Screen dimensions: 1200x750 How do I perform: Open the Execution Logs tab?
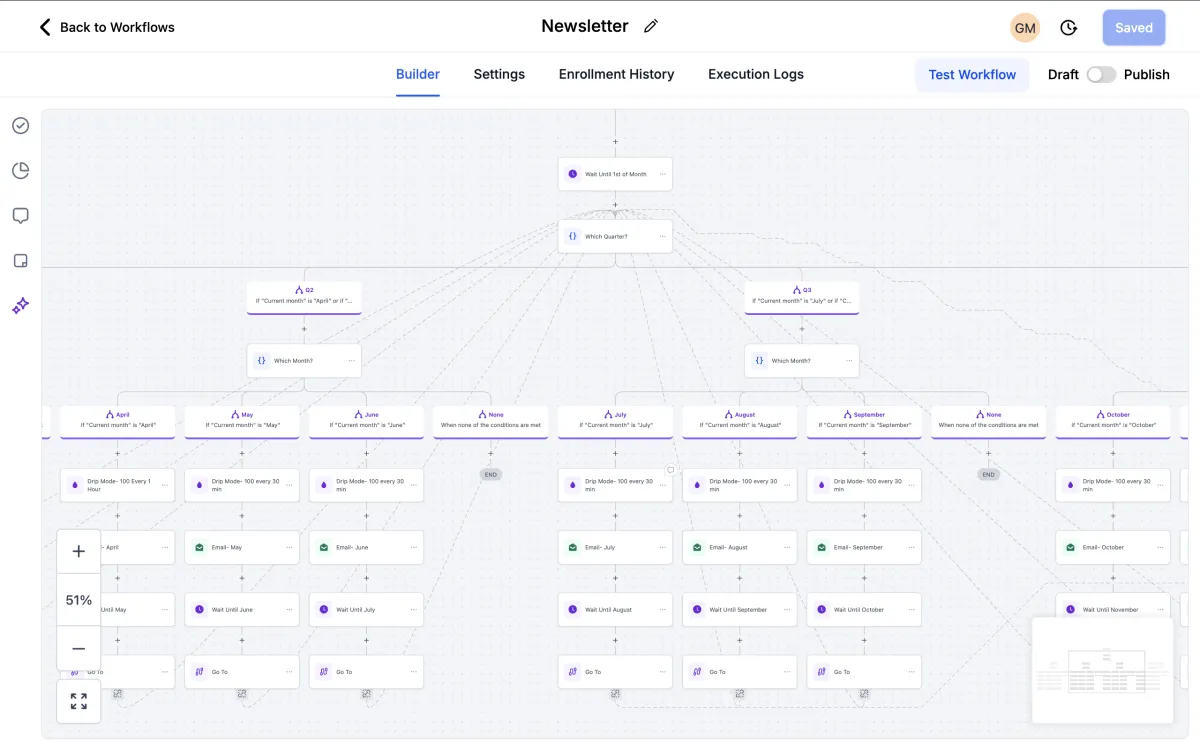point(755,74)
